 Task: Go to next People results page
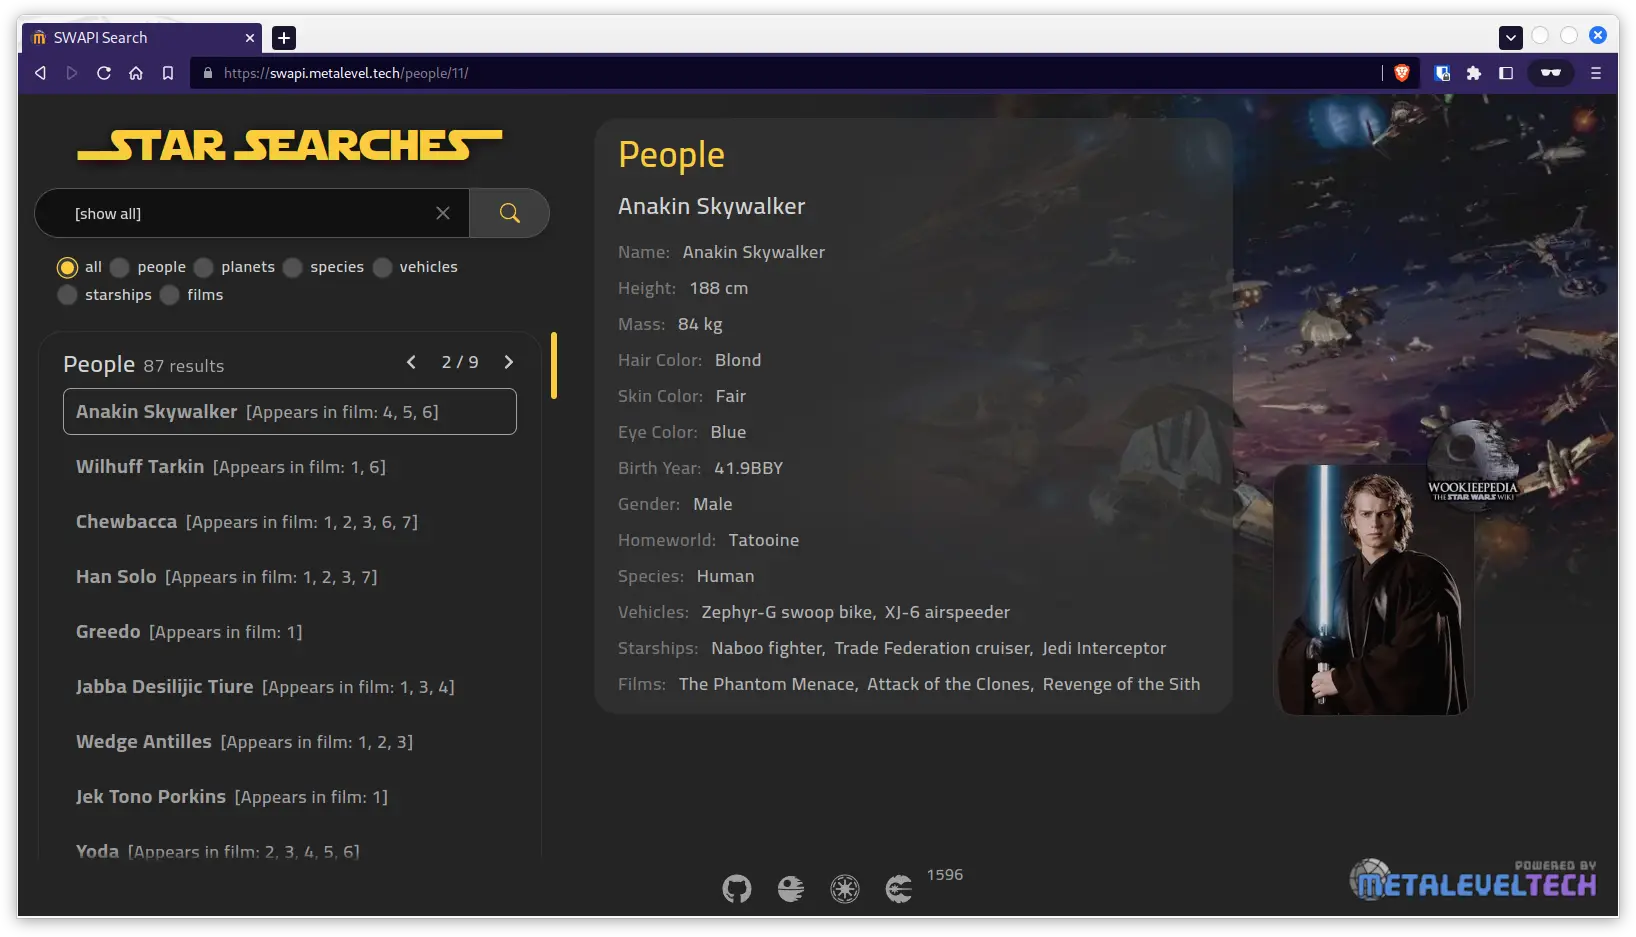508,362
